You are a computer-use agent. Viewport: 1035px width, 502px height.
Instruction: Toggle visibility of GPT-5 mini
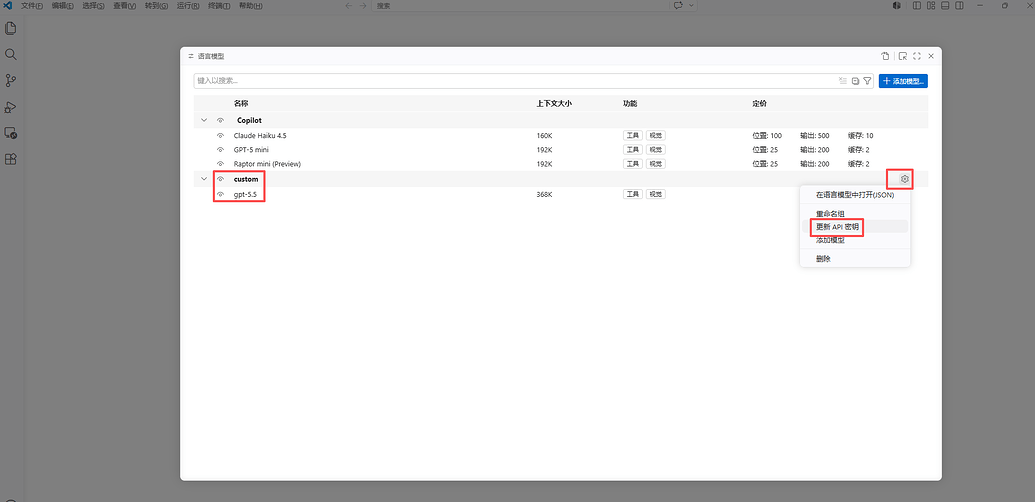[220, 150]
